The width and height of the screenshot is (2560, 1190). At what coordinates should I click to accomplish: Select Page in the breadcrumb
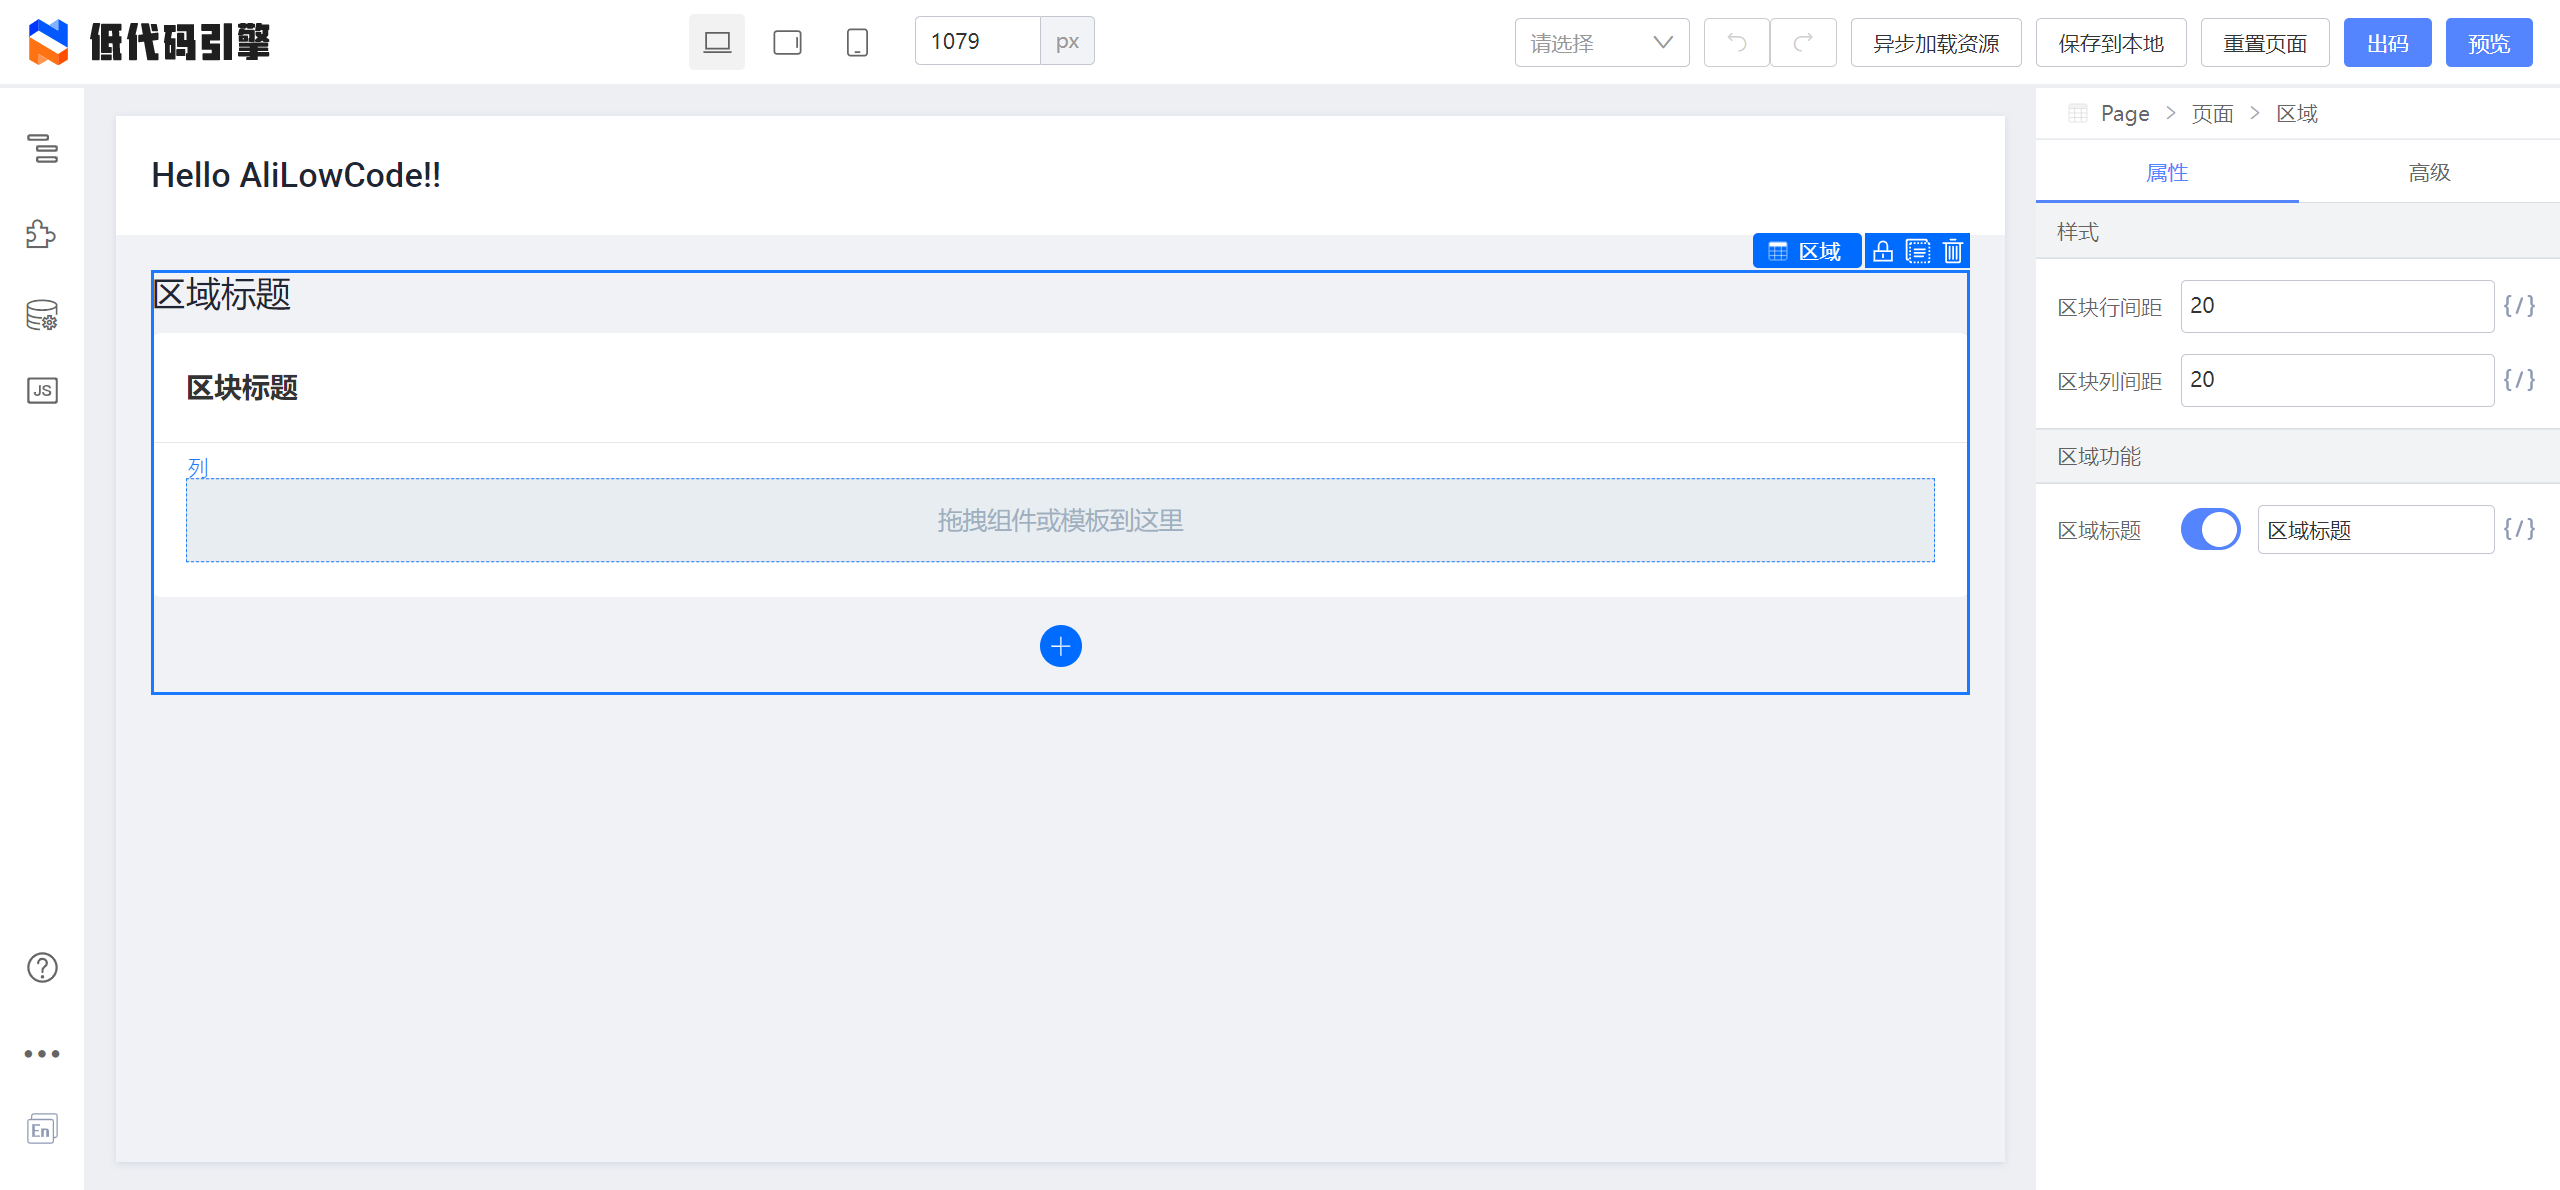tap(2125, 114)
